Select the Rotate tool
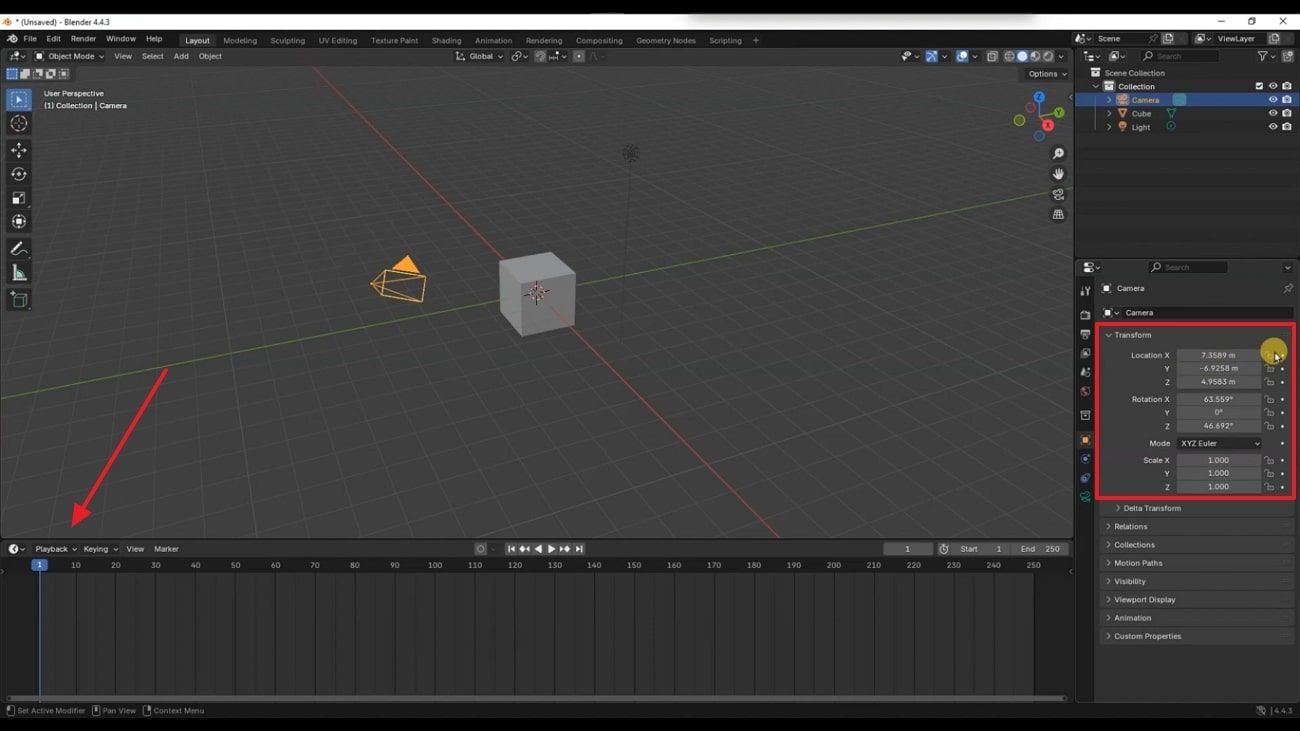 tap(18, 173)
